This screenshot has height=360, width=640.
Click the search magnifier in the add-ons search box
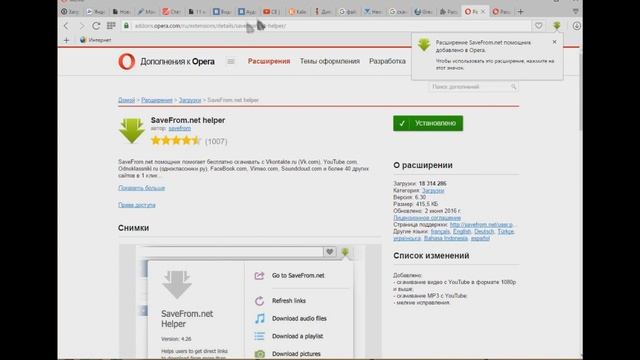click(513, 87)
